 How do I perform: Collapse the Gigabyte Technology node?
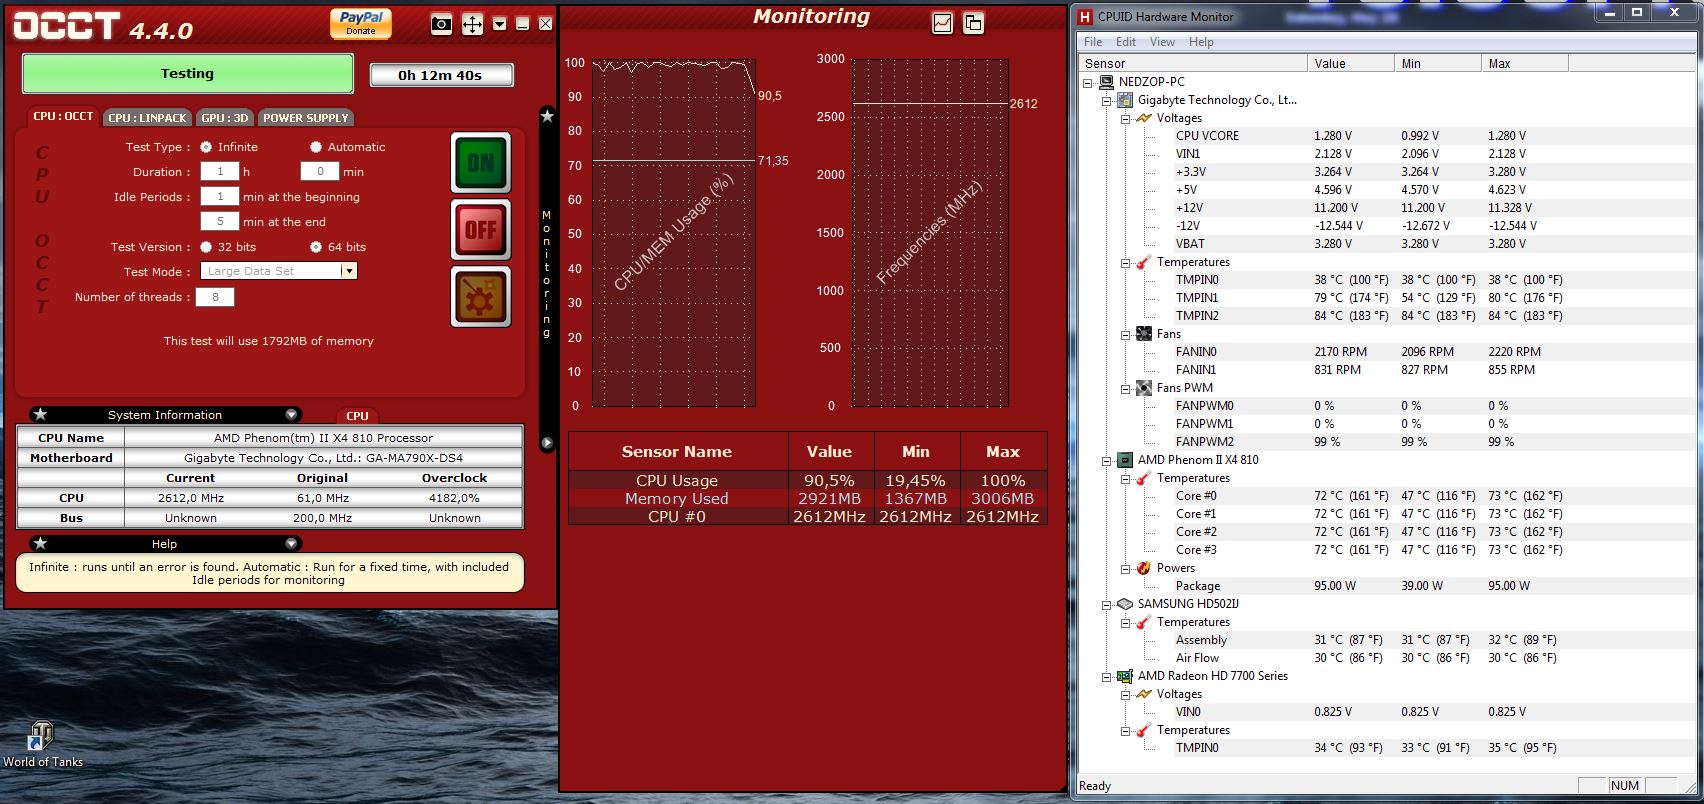pos(1107,100)
